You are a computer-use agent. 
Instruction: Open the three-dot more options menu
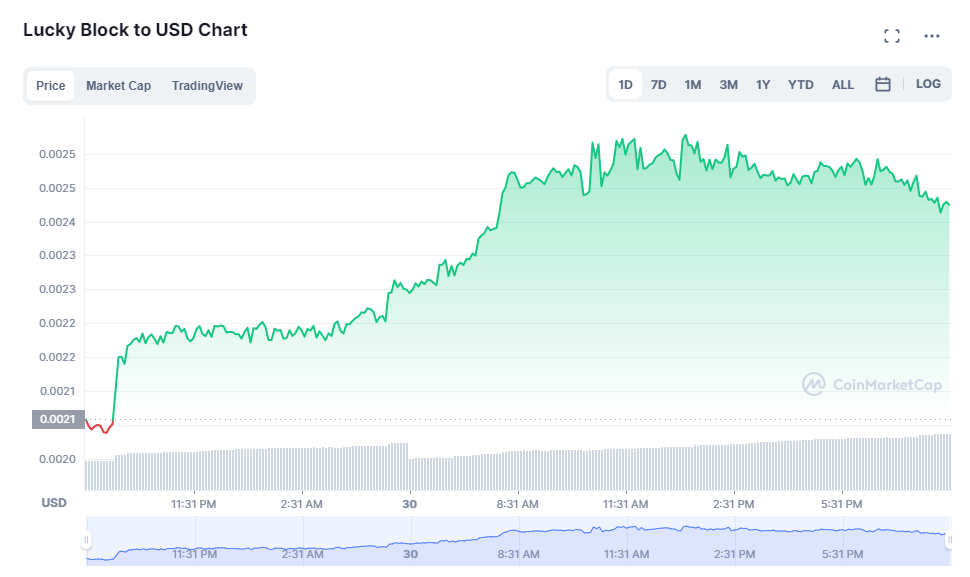tap(932, 36)
